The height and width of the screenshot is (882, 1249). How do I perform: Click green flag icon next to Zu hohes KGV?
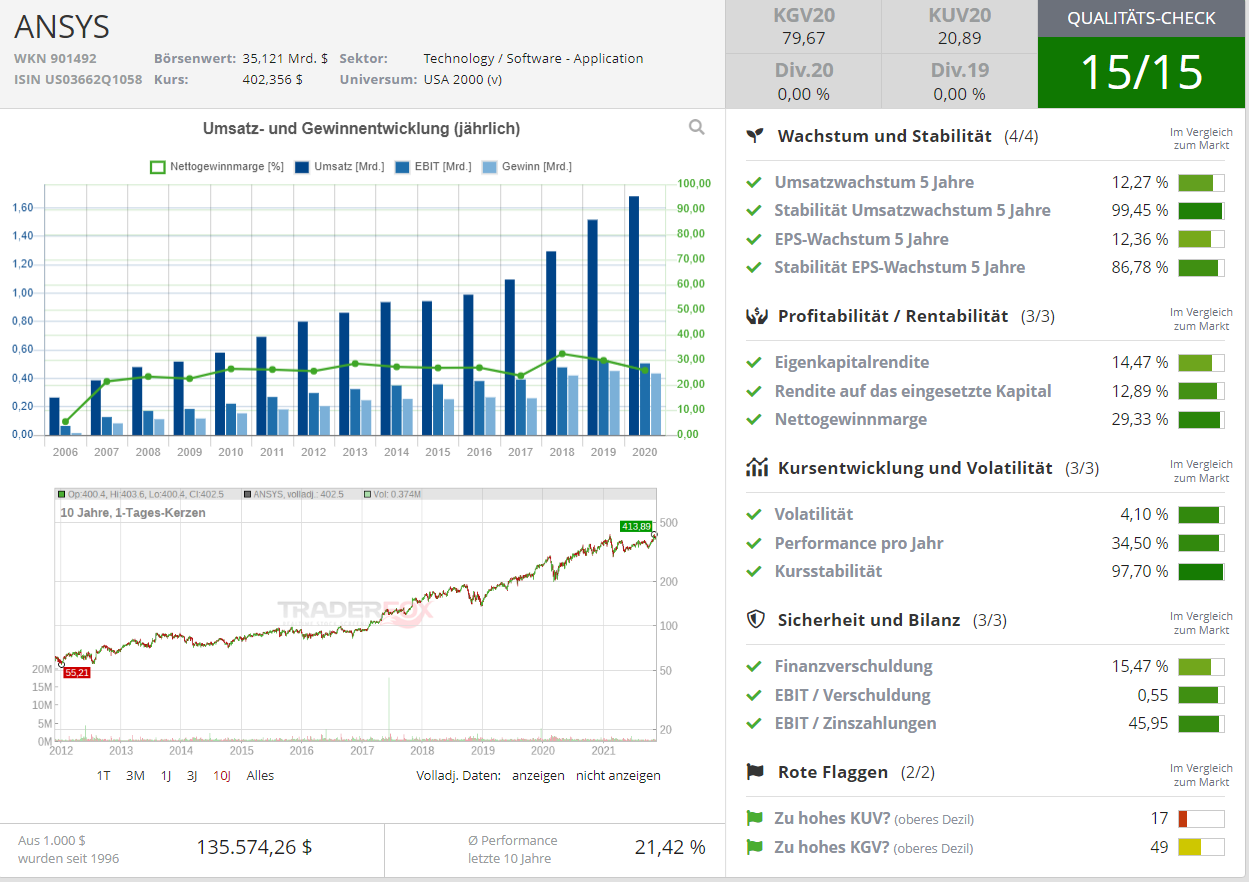(x=755, y=848)
